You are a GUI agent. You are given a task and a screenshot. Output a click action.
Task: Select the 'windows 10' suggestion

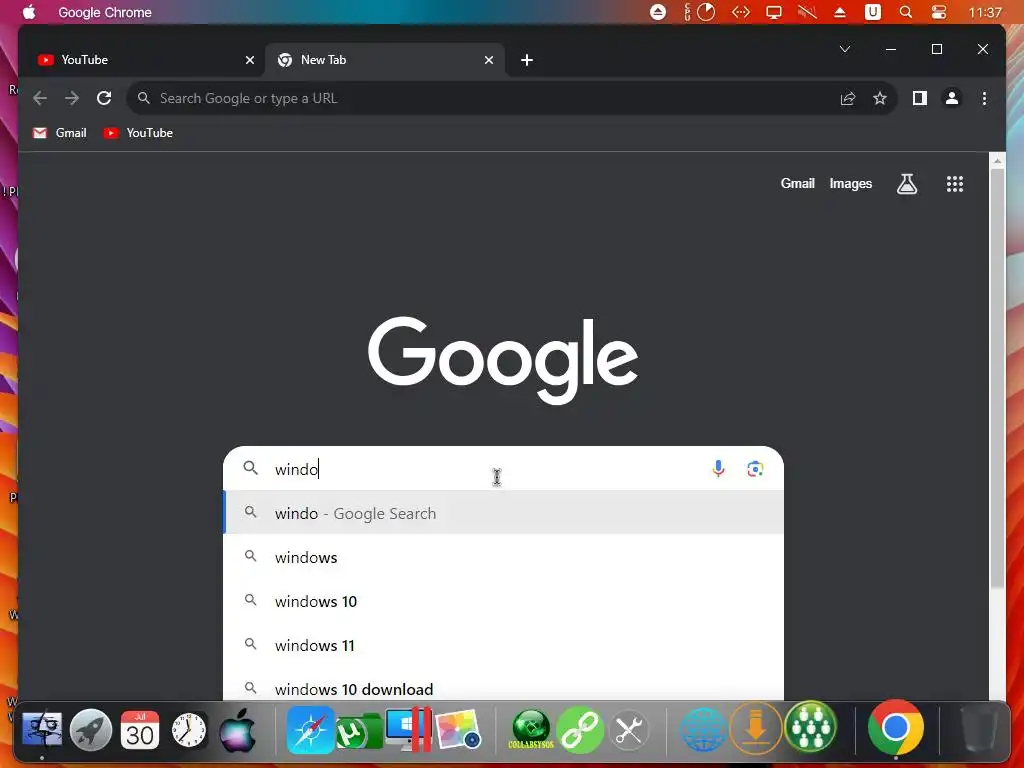point(503,601)
